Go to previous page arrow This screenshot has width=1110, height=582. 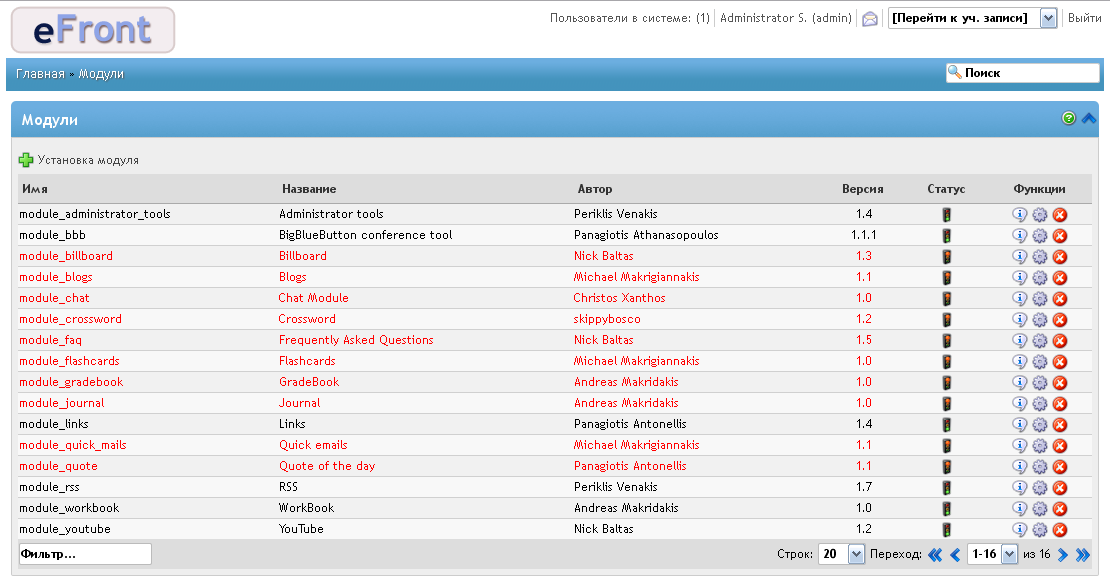955,555
